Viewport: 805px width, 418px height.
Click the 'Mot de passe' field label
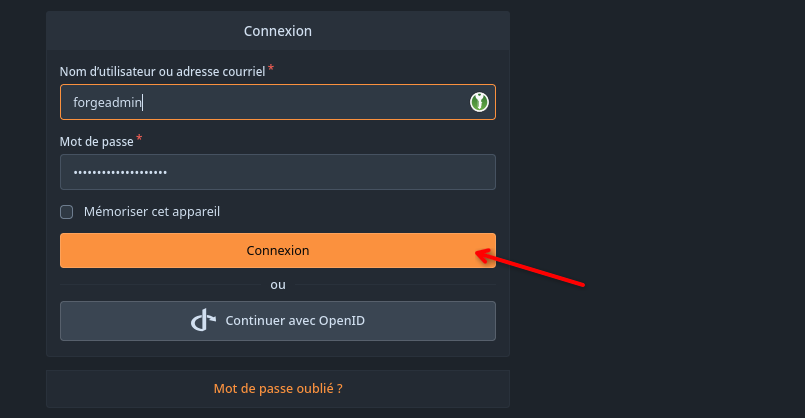97,142
